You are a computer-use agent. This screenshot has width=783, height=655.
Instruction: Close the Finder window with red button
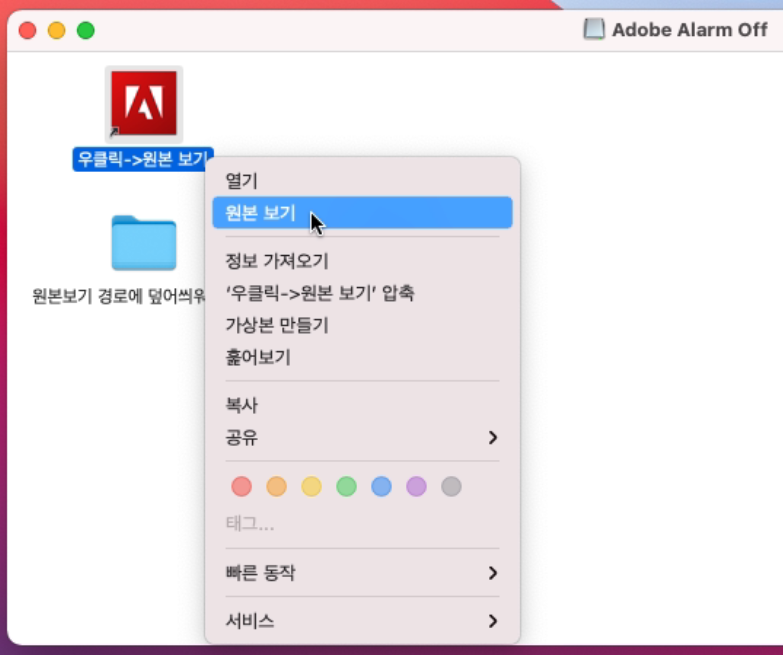(27, 30)
